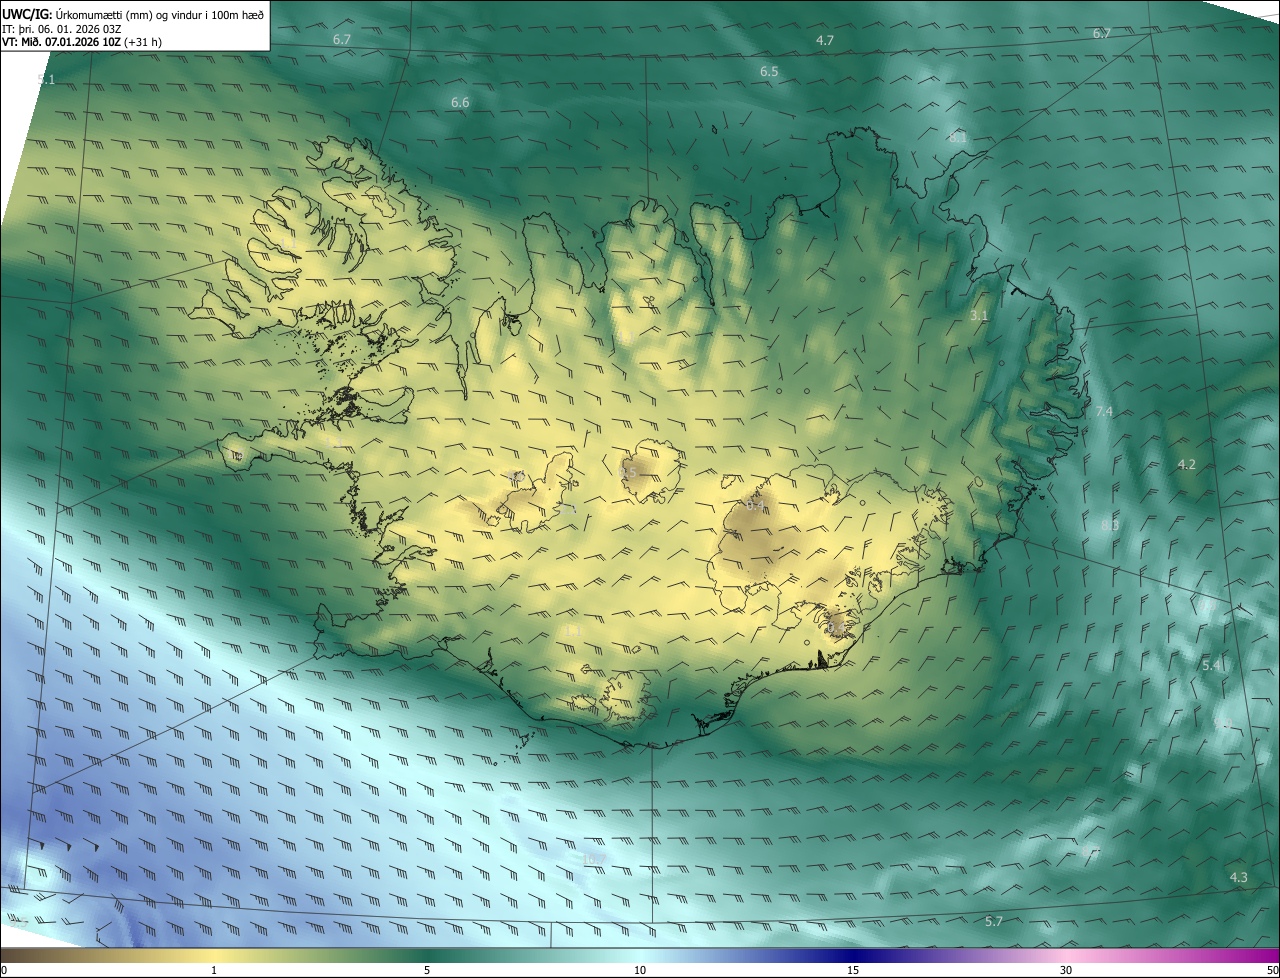Click the 5.1 value label at map edge
This screenshot has width=1280, height=978.
pos(46,79)
